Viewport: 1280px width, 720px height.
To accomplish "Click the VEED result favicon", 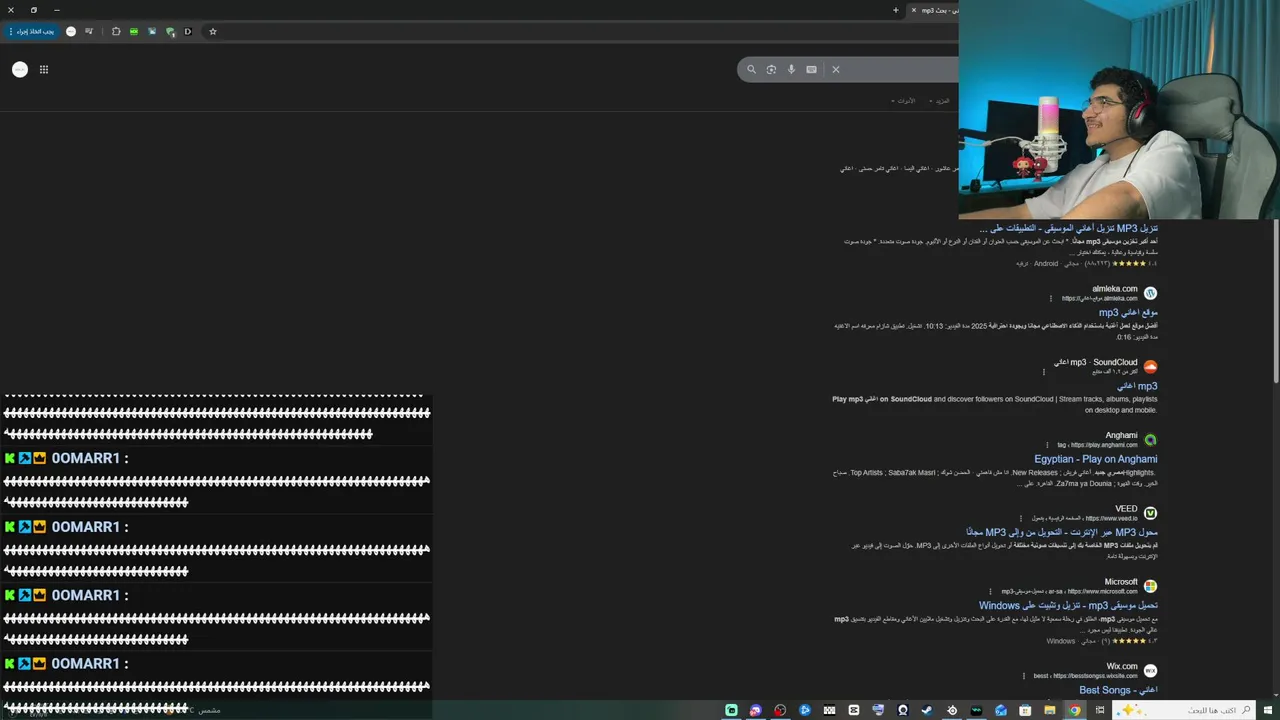I will pos(1150,513).
